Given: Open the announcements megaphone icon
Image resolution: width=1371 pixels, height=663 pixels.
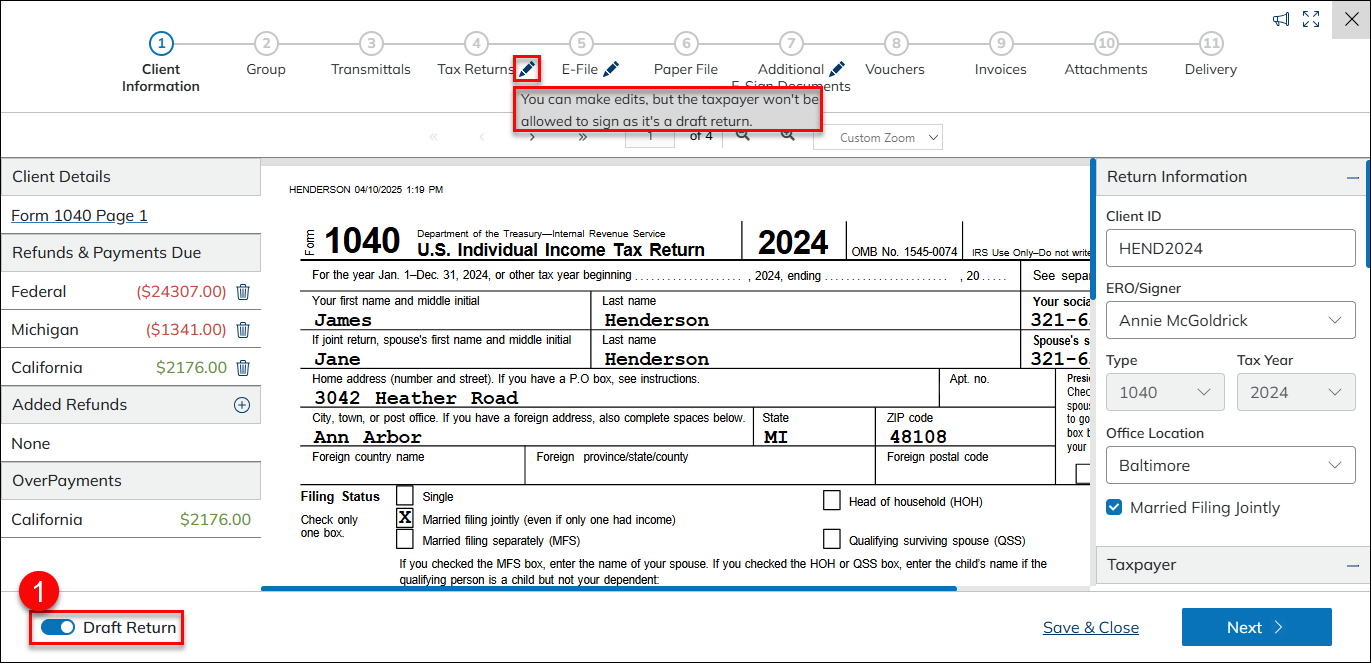Looking at the screenshot, I should point(1280,19).
